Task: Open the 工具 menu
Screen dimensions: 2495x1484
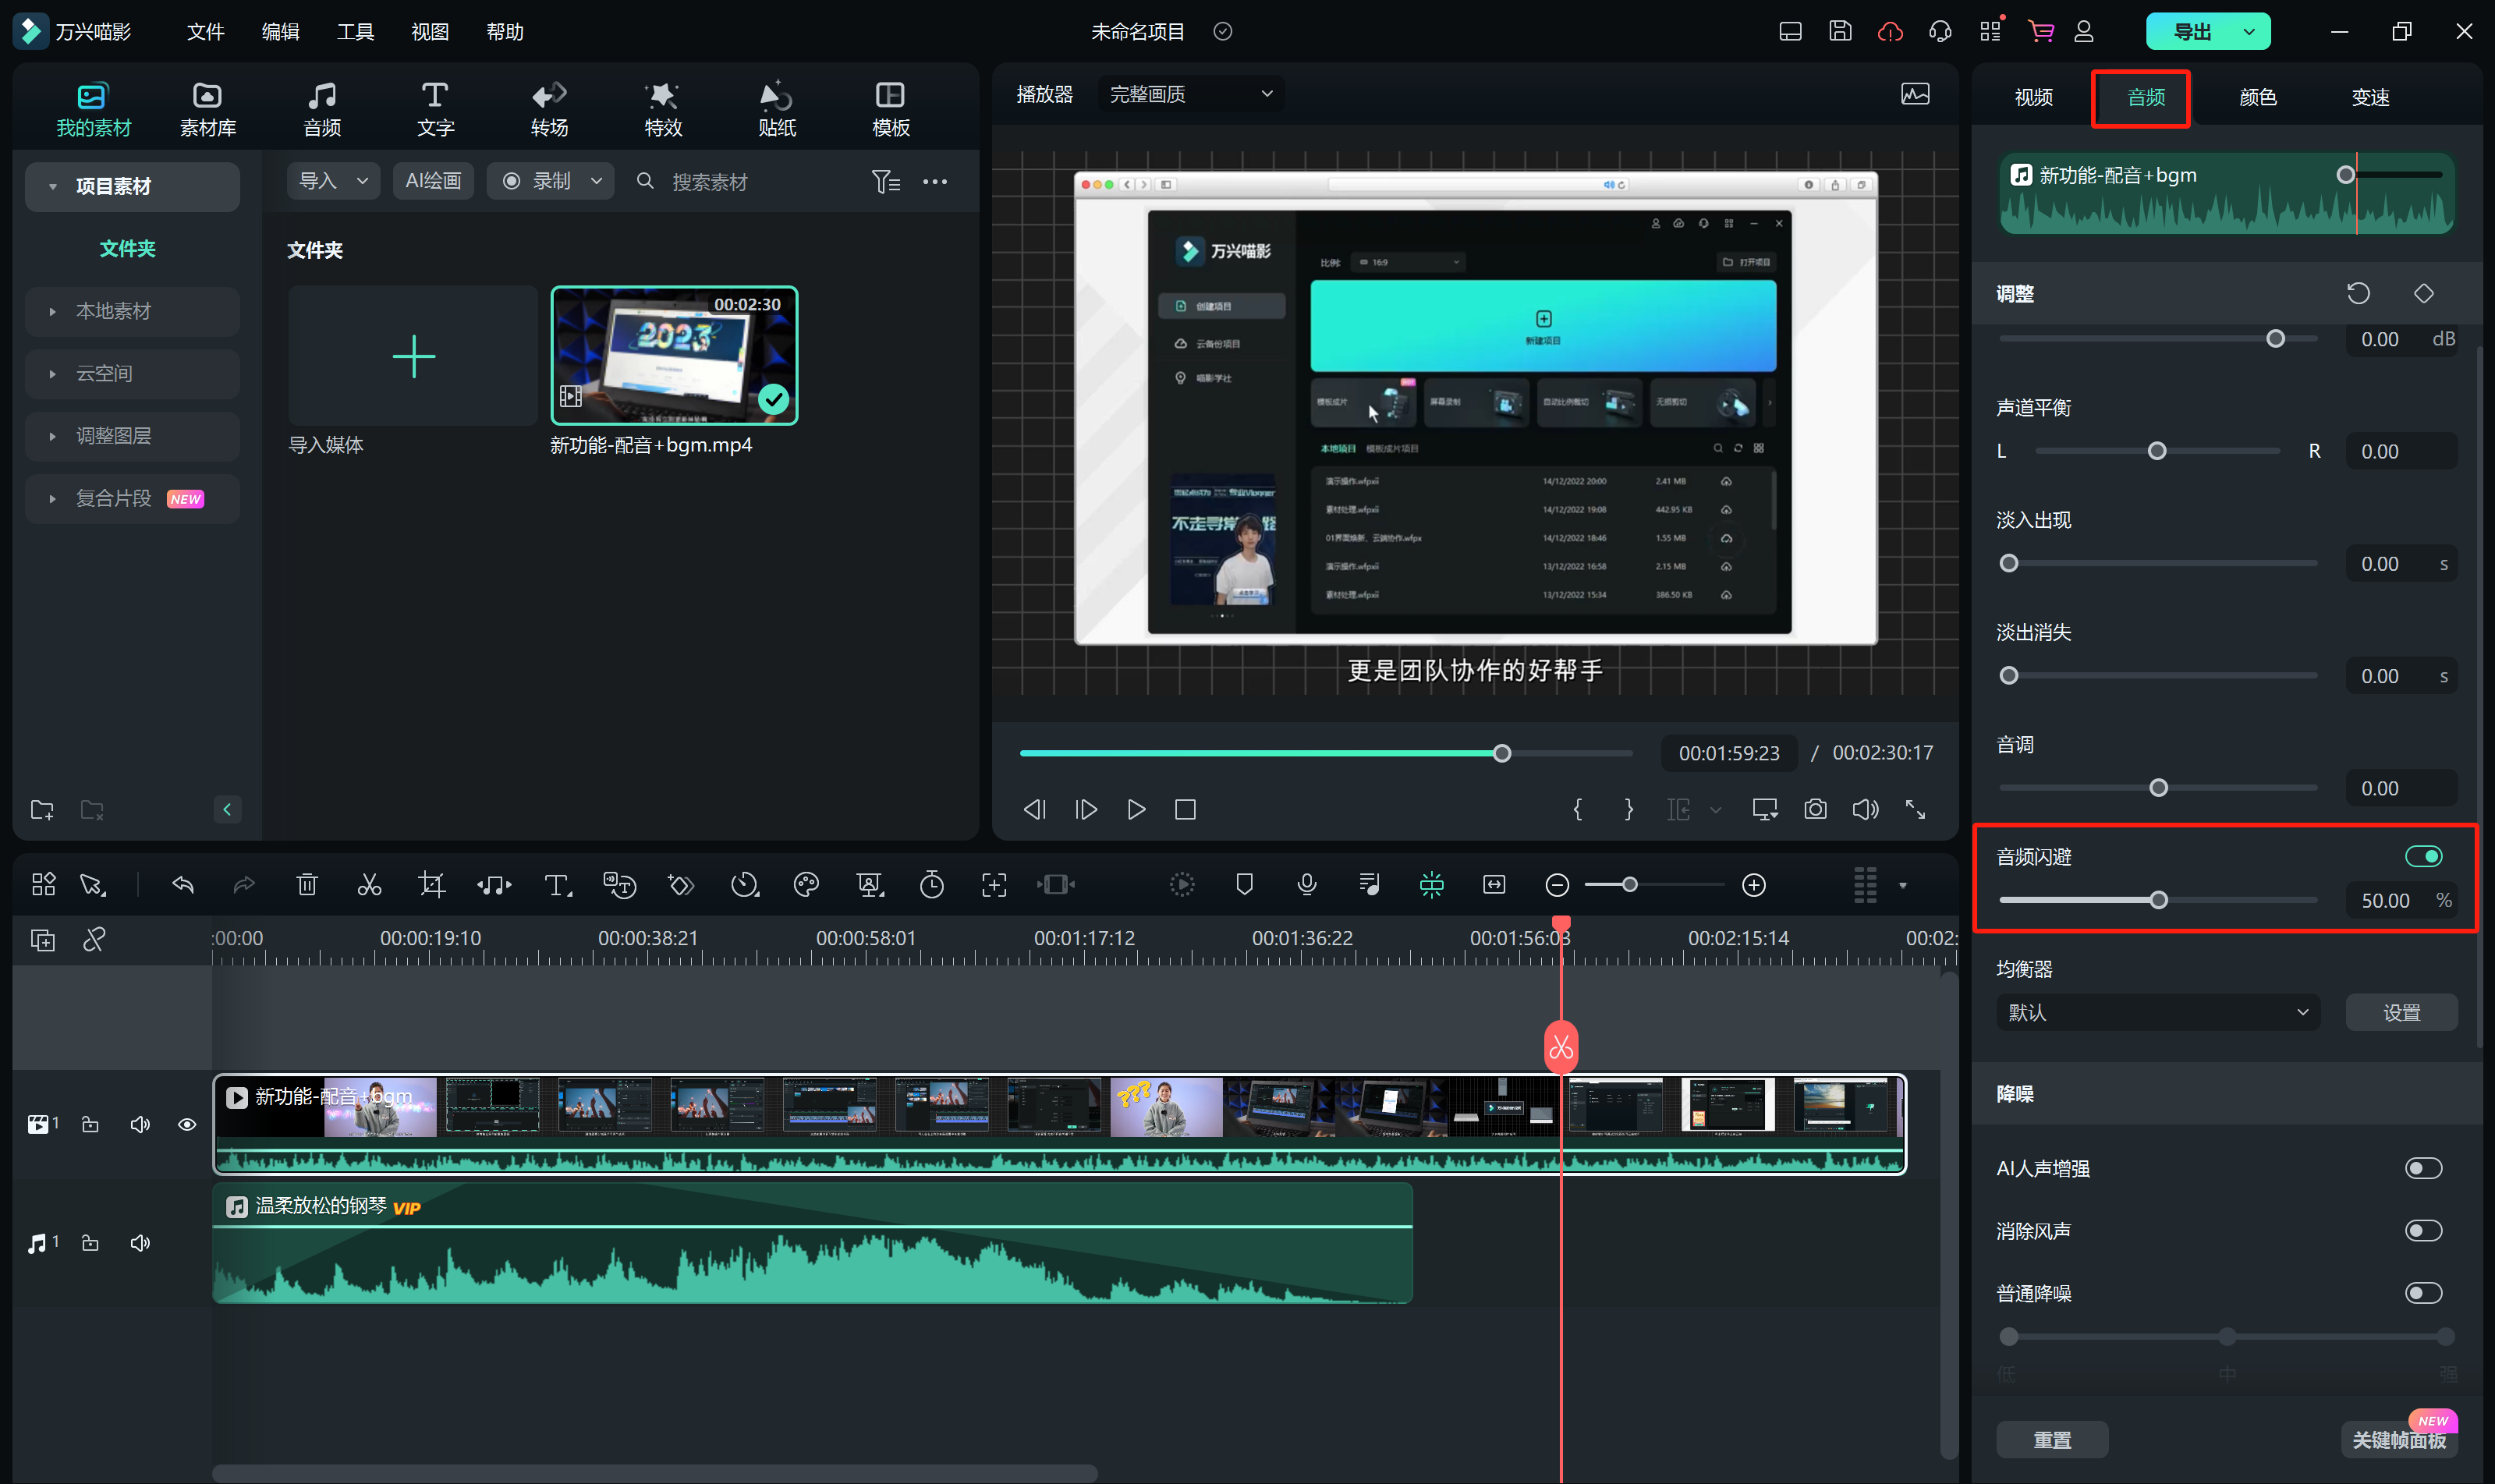Action: 355,32
